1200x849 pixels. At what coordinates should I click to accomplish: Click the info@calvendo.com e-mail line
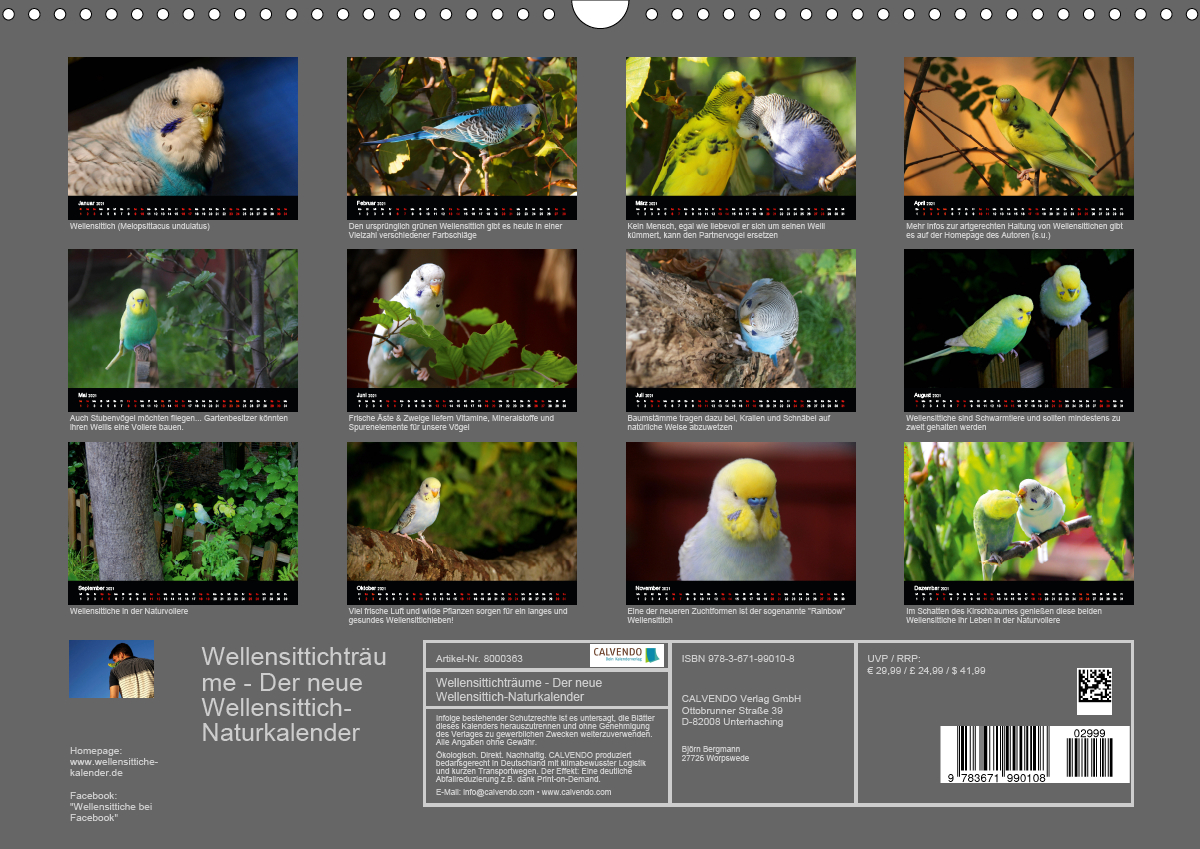tap(523, 792)
